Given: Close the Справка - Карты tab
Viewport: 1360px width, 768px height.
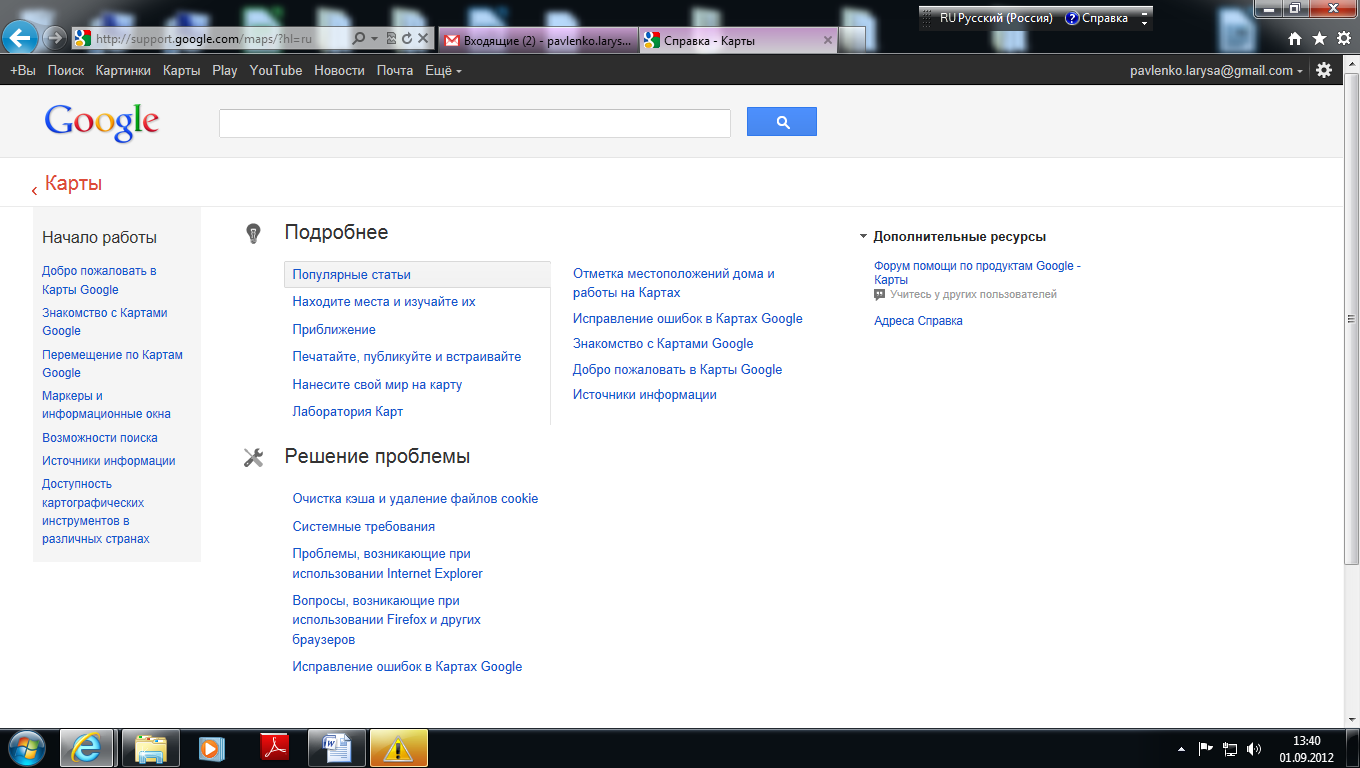Looking at the screenshot, I should (x=827, y=41).
